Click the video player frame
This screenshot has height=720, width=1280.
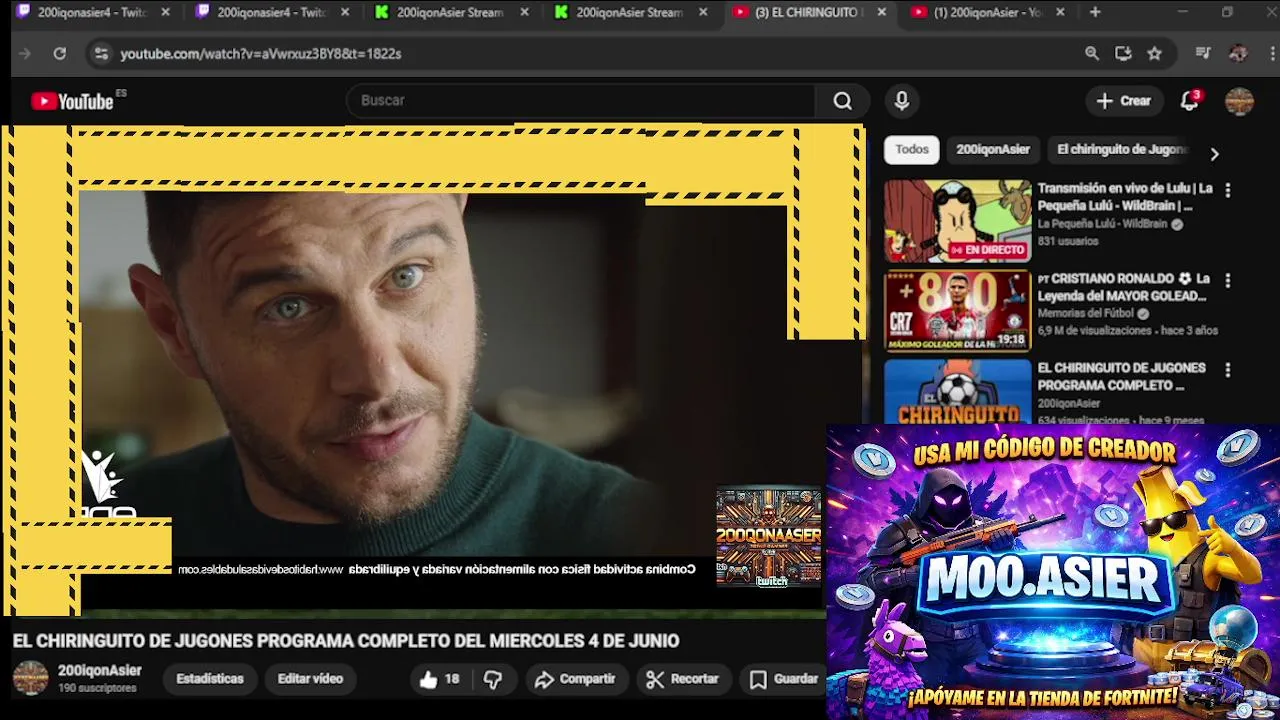point(433,370)
